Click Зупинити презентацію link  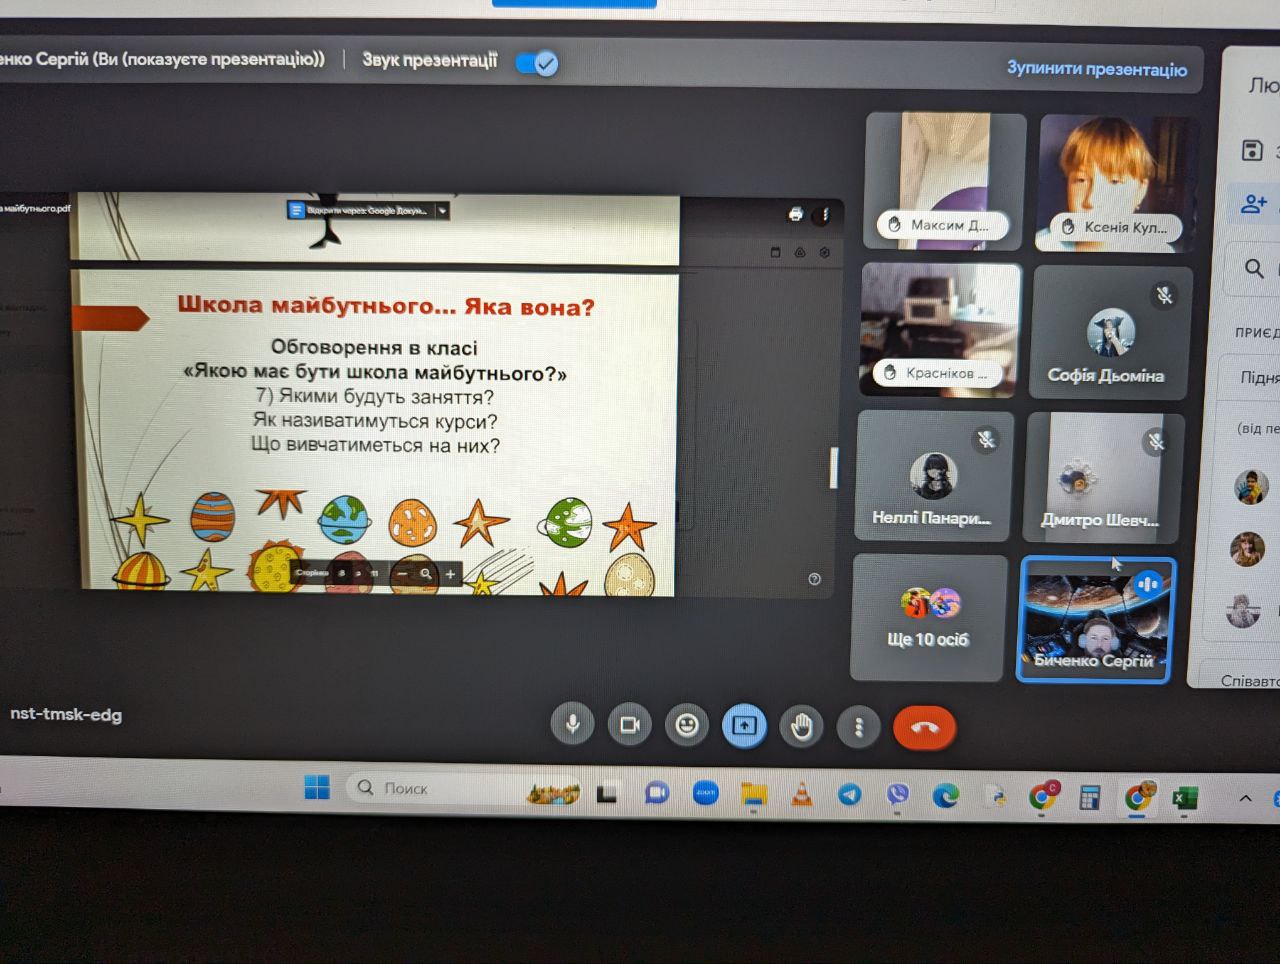click(1096, 69)
